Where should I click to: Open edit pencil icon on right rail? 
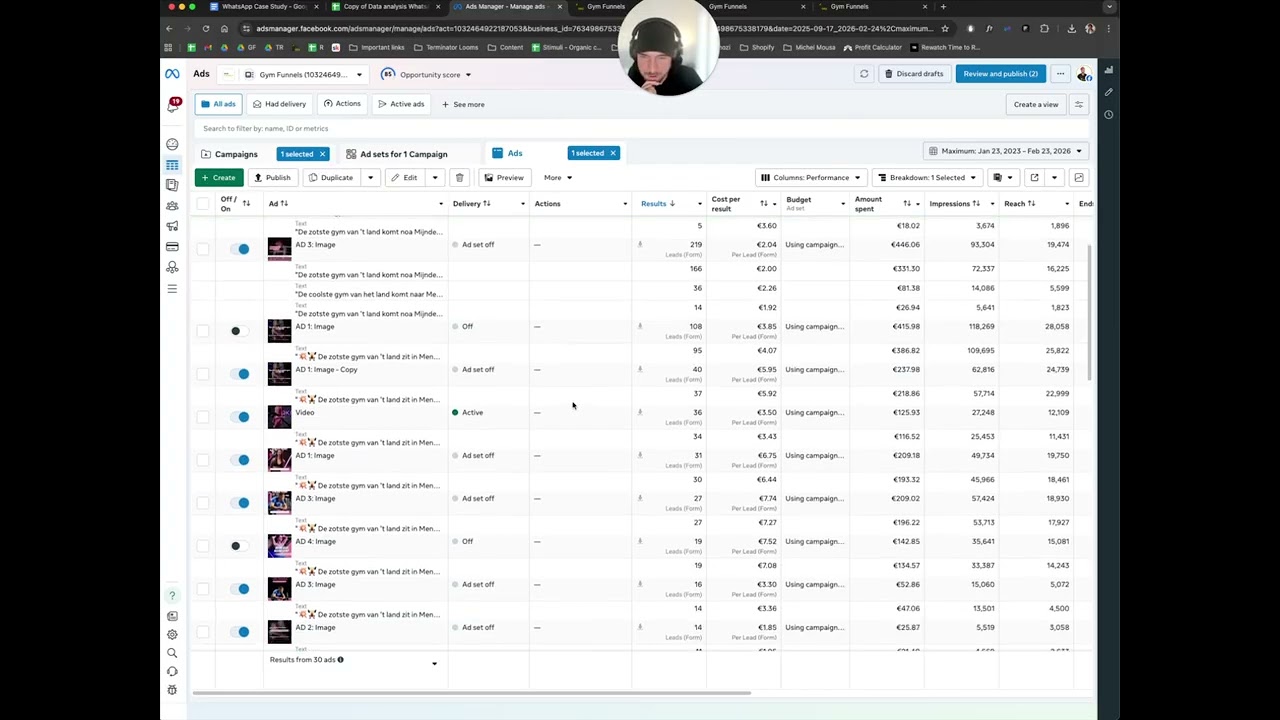pyautogui.click(x=1108, y=92)
